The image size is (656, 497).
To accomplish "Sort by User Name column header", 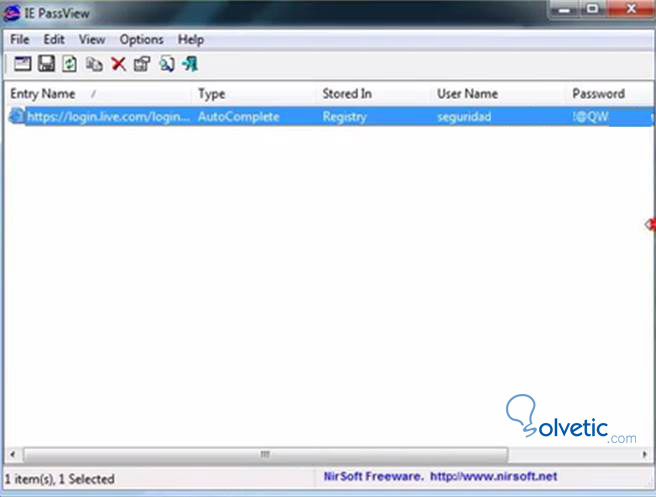I will [x=498, y=94].
